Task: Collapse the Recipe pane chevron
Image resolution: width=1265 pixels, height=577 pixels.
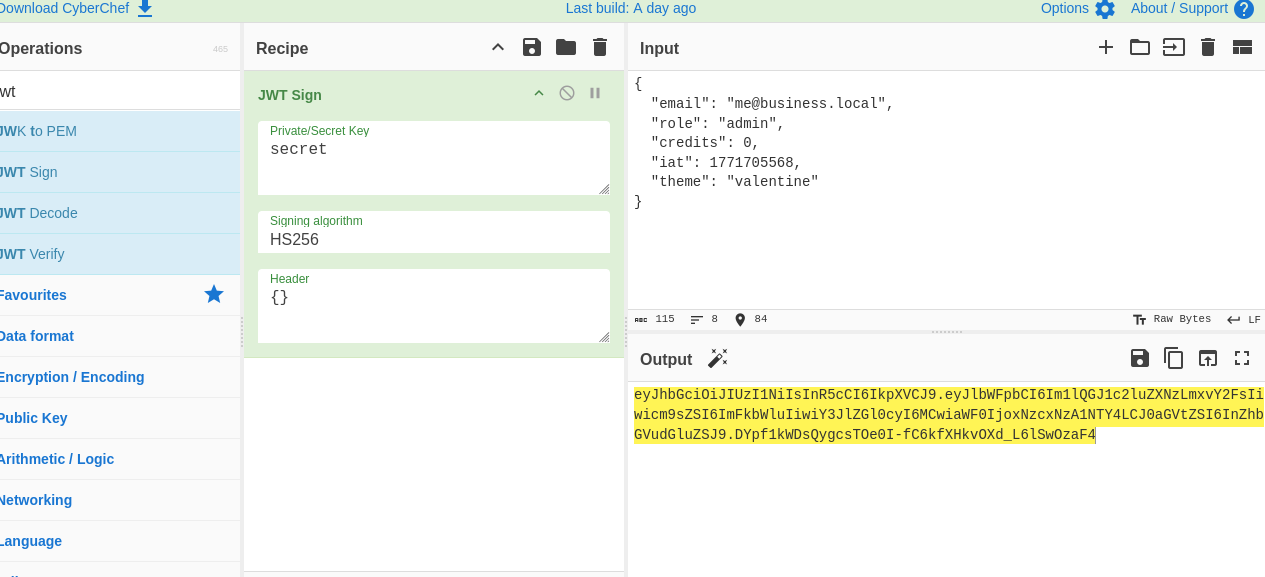Action: point(497,47)
